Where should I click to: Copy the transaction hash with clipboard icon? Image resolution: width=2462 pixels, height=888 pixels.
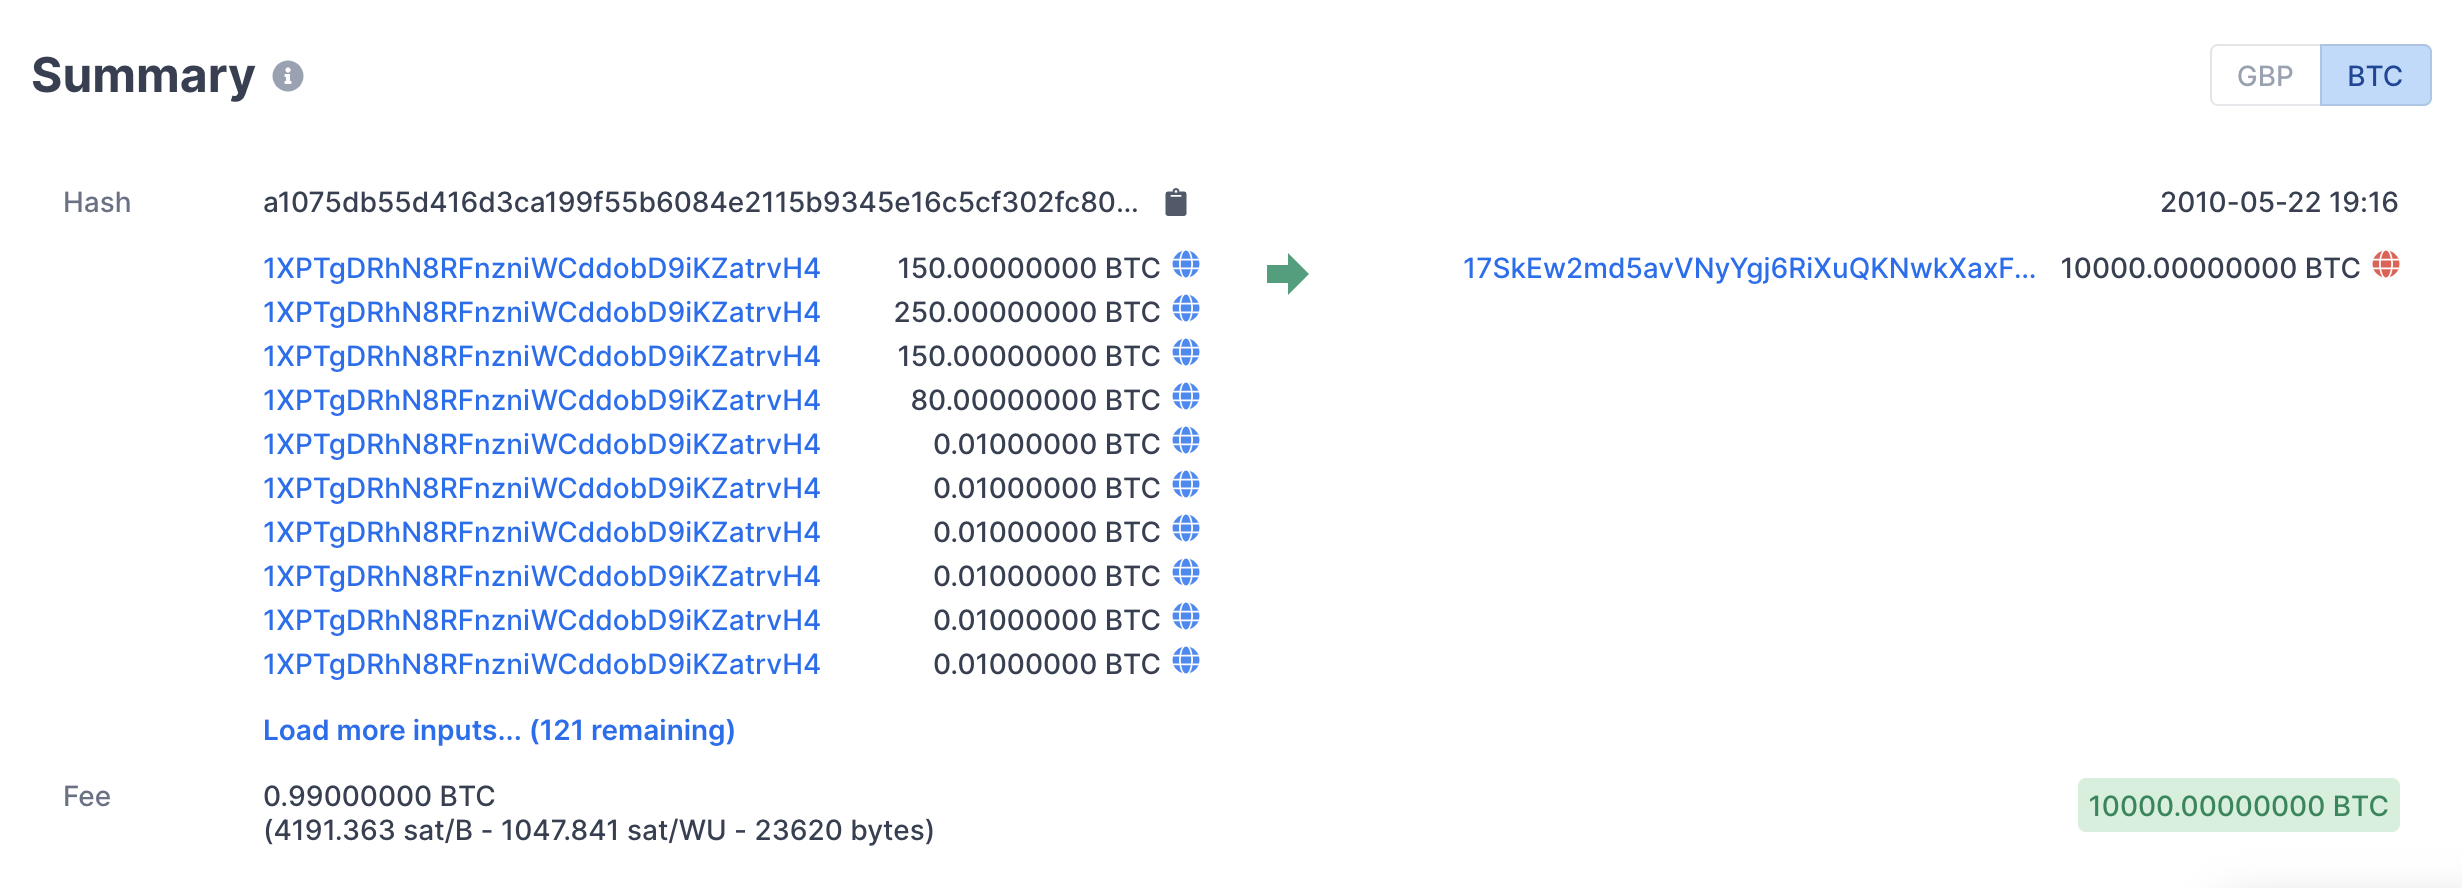coord(1176,202)
